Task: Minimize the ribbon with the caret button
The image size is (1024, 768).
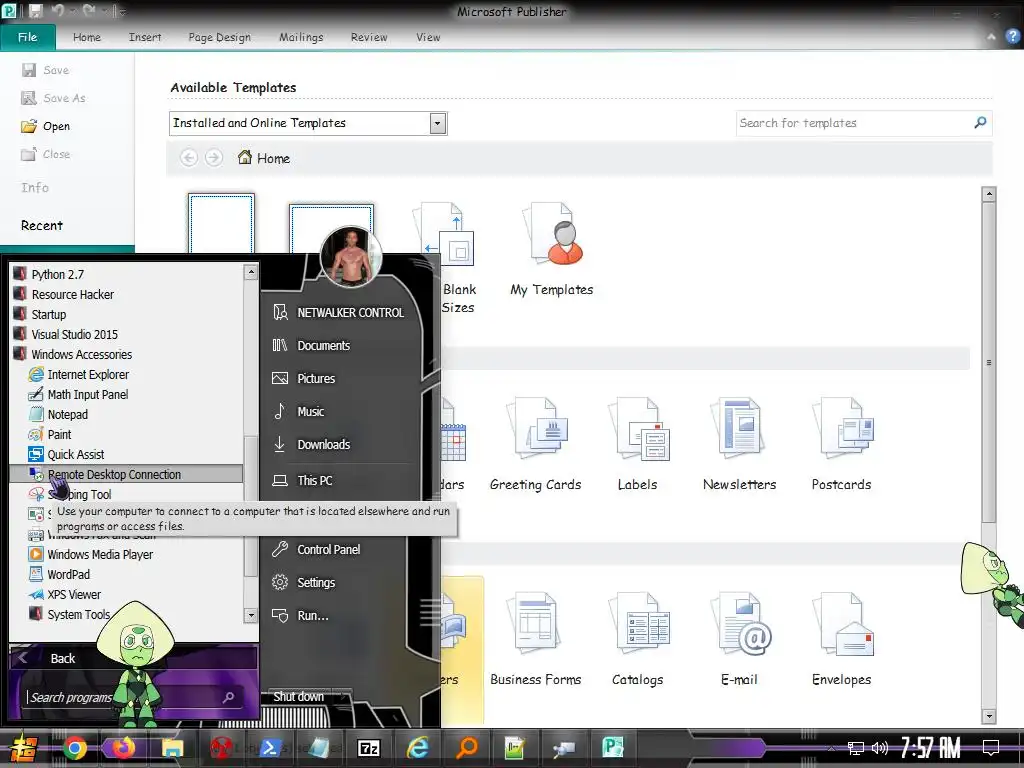Action: point(991,37)
